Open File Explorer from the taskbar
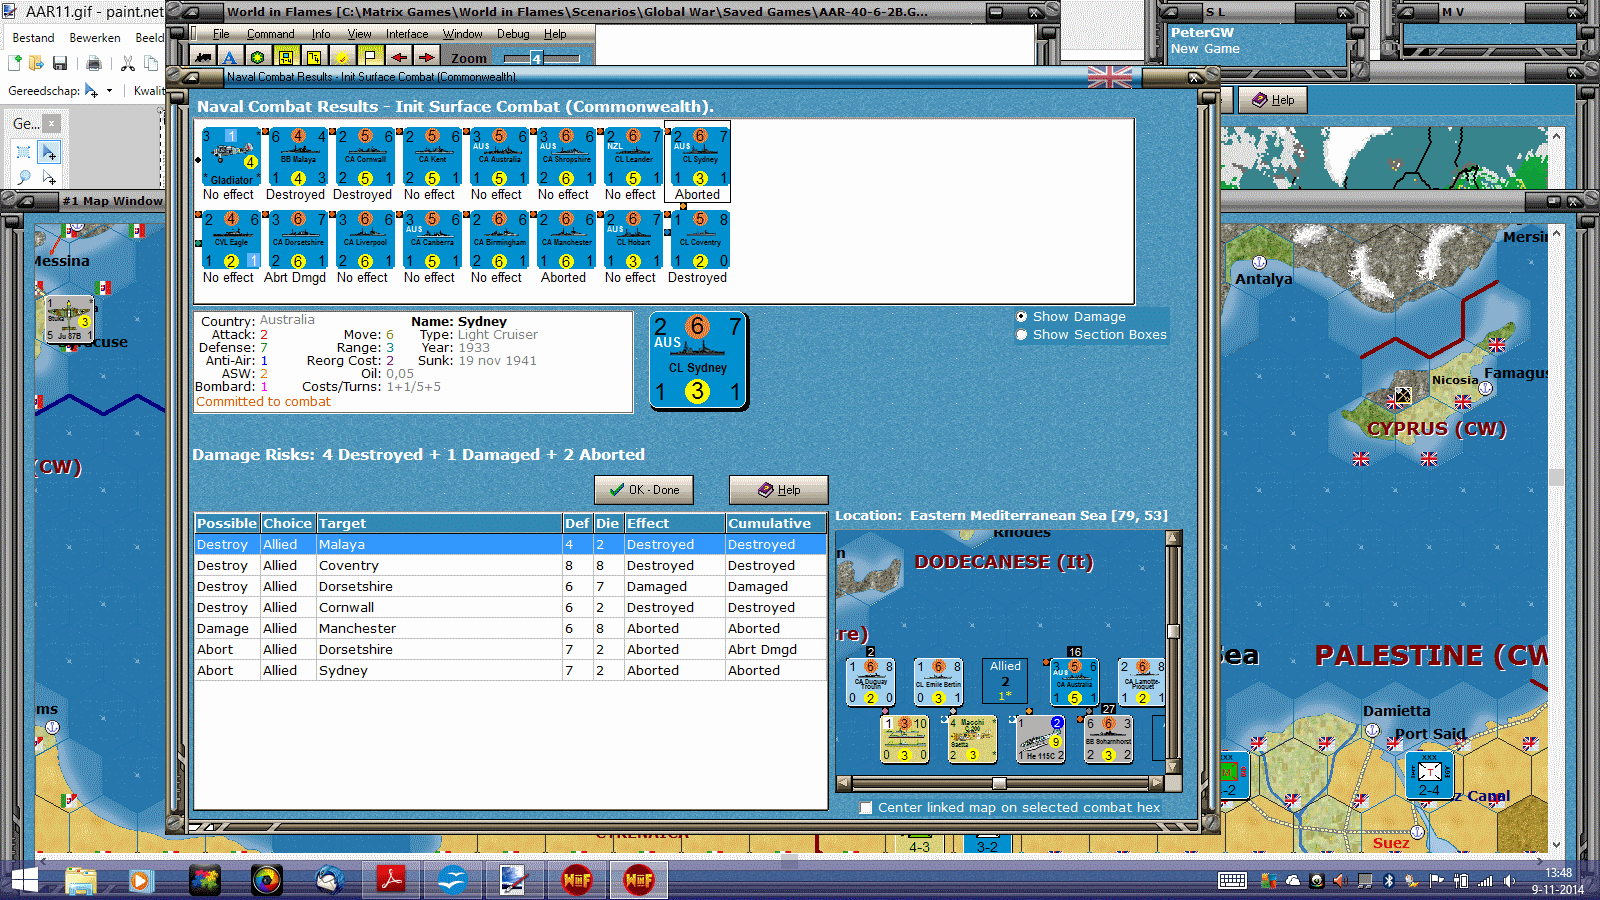The width and height of the screenshot is (1600, 900). click(80, 880)
